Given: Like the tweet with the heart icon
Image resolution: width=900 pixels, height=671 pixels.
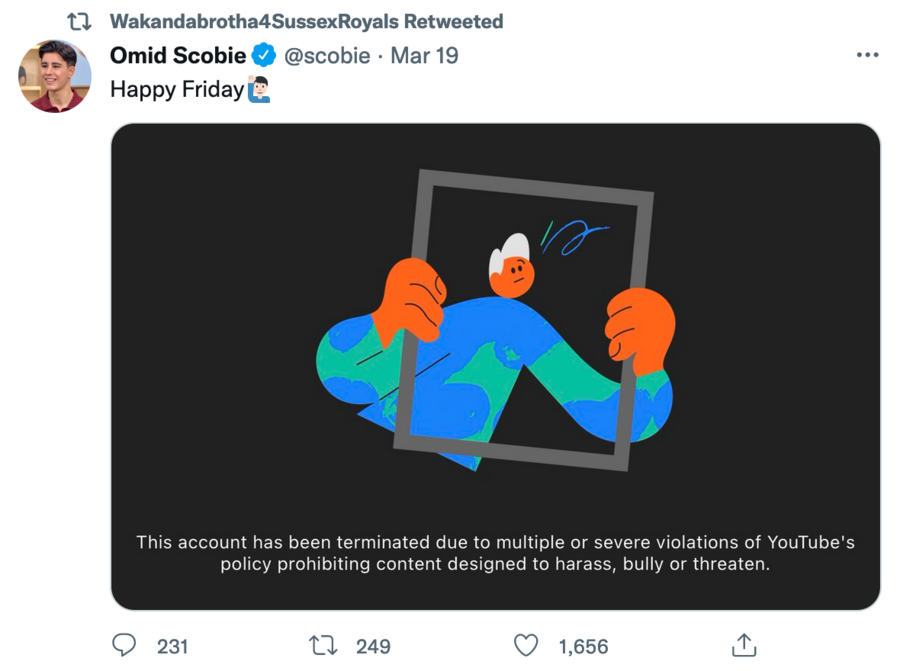Looking at the screenshot, I should coord(525,645).
